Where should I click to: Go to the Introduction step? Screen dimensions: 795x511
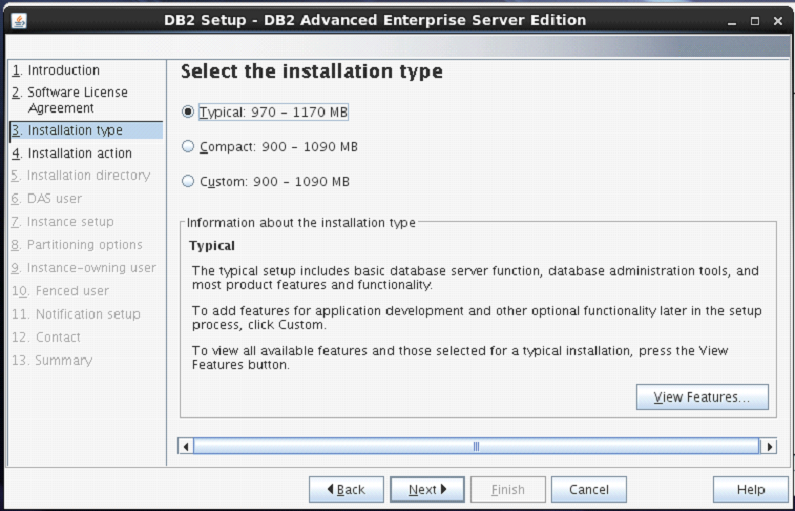pyautogui.click(x=62, y=70)
